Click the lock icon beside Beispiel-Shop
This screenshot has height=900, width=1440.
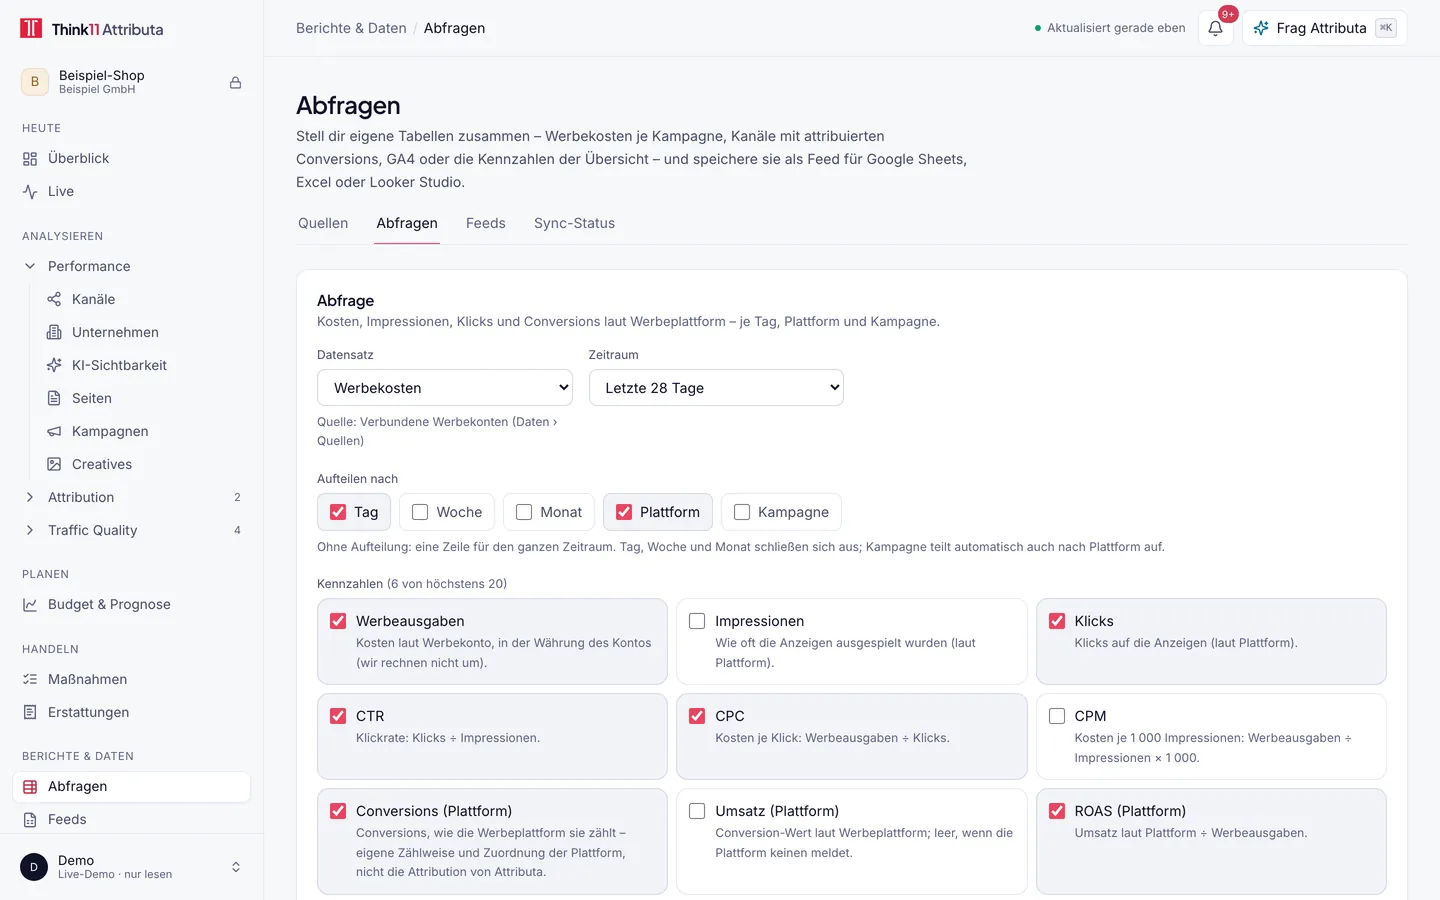[x=236, y=83]
